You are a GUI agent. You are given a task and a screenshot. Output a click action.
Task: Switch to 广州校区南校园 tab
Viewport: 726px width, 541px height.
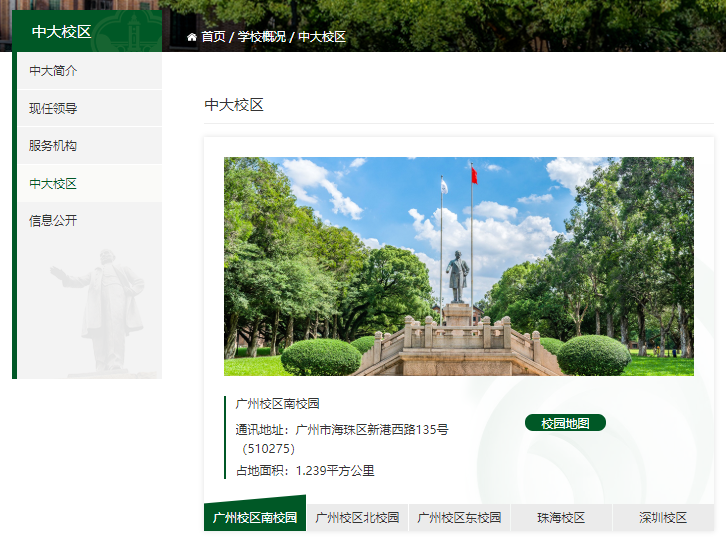(255, 517)
